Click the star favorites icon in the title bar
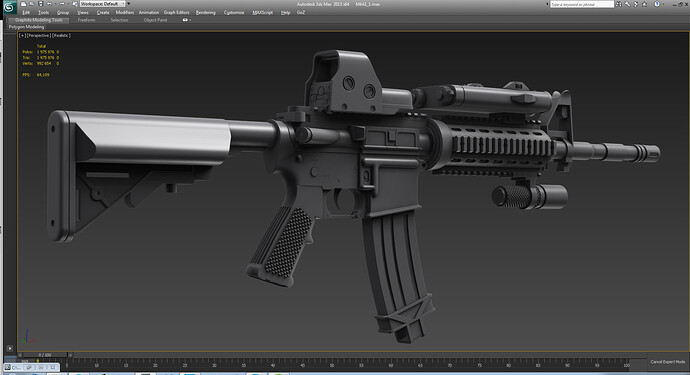The height and width of the screenshot is (375, 690). [x=645, y=4]
